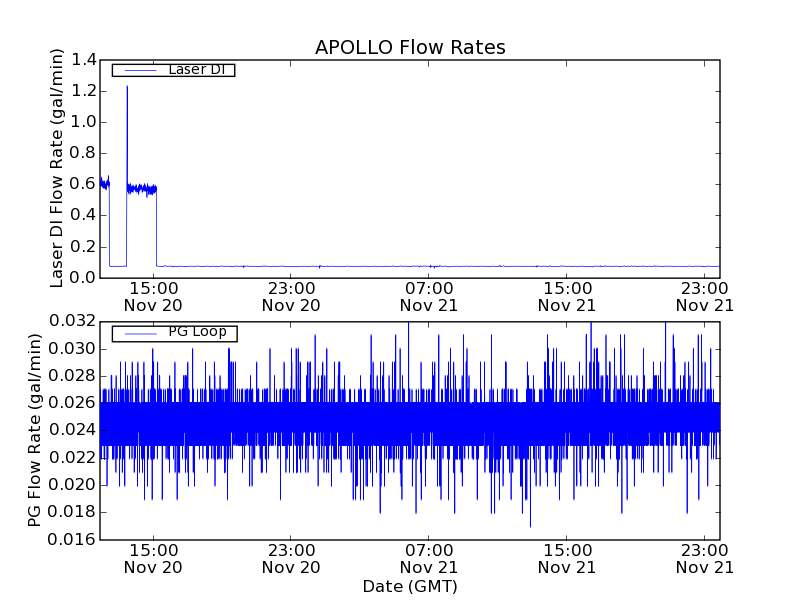Click the blue line sample in PG Loop legend
The image size is (800, 600).
(x=138, y=332)
